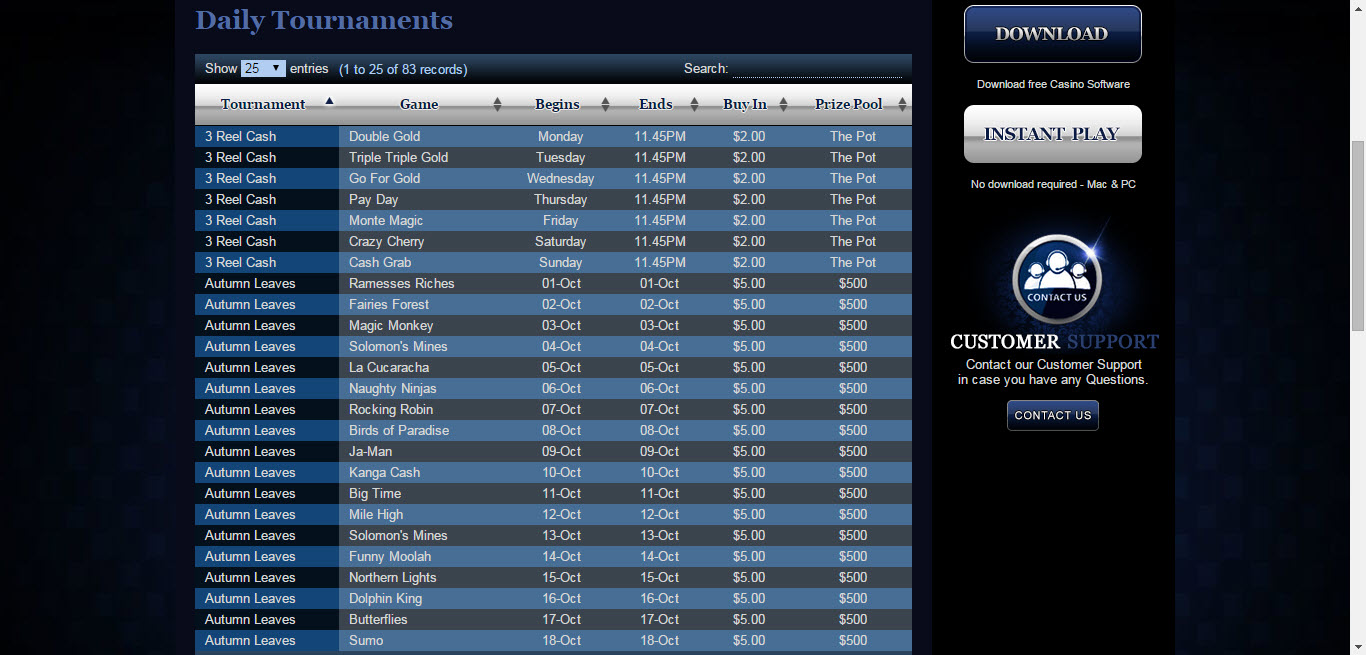Sort by Prize Pool column arrows
Image resolution: width=1366 pixels, height=655 pixels.
tap(902, 104)
